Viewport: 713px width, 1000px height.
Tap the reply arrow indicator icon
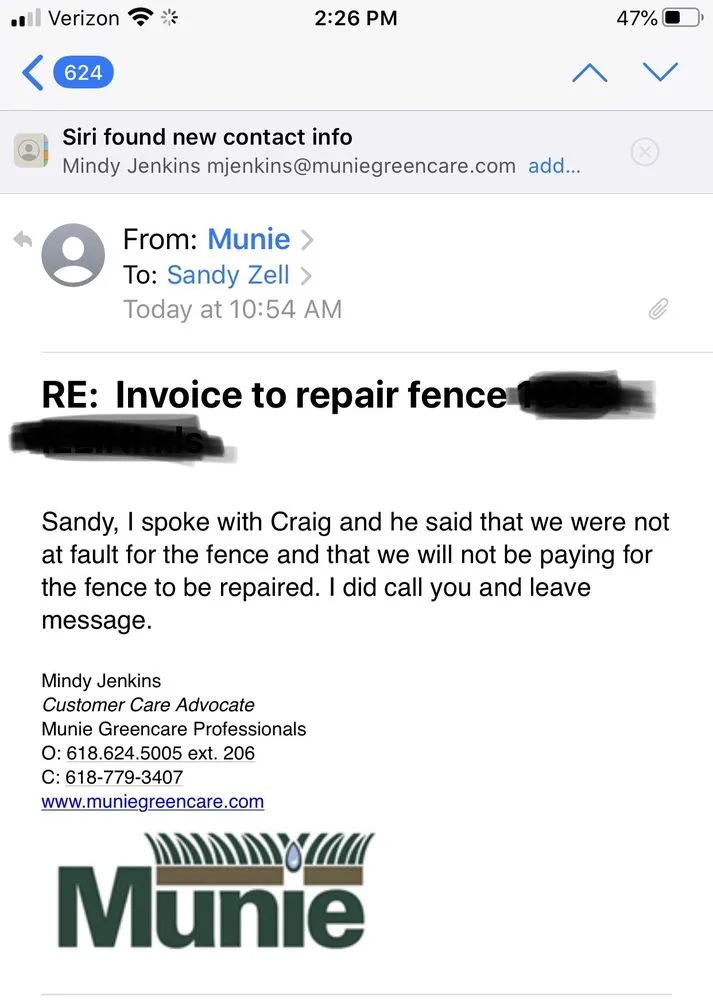21,240
